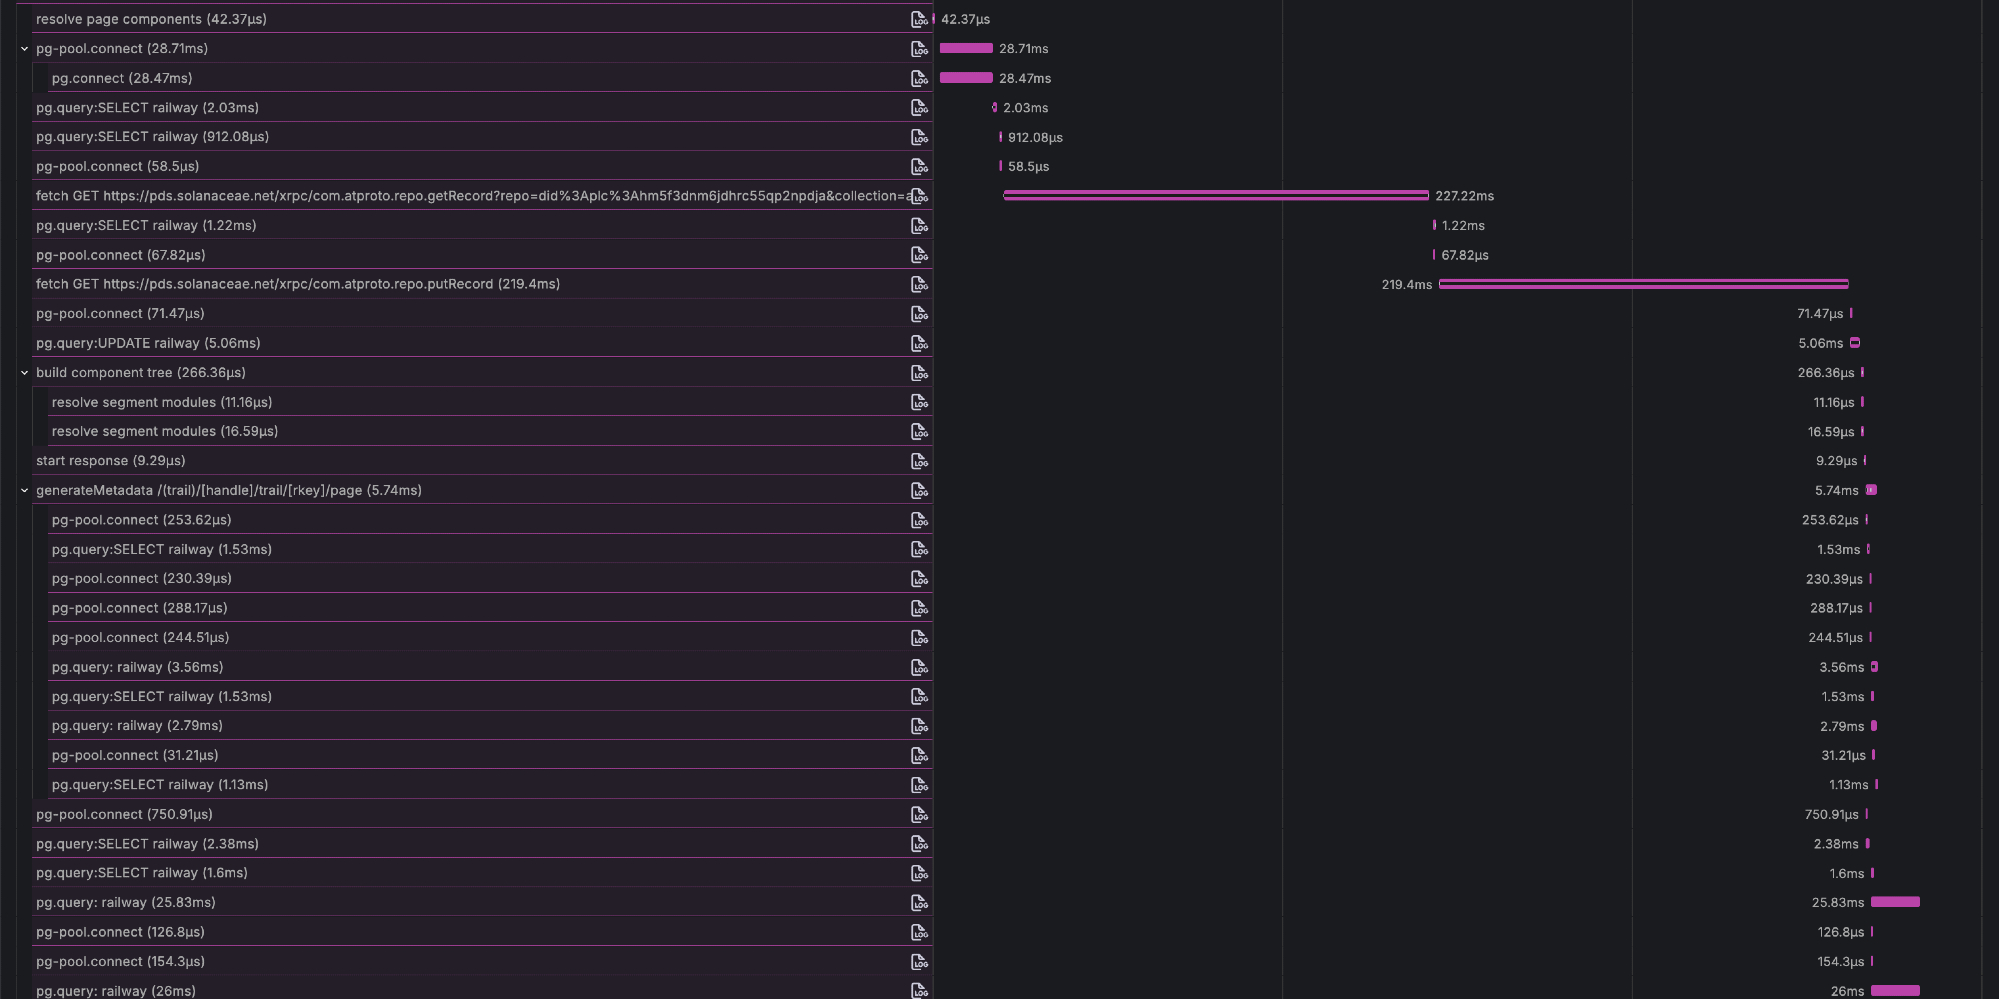
Task: View logs for pg.query:UPDATE railway span
Action: pyautogui.click(x=919, y=344)
